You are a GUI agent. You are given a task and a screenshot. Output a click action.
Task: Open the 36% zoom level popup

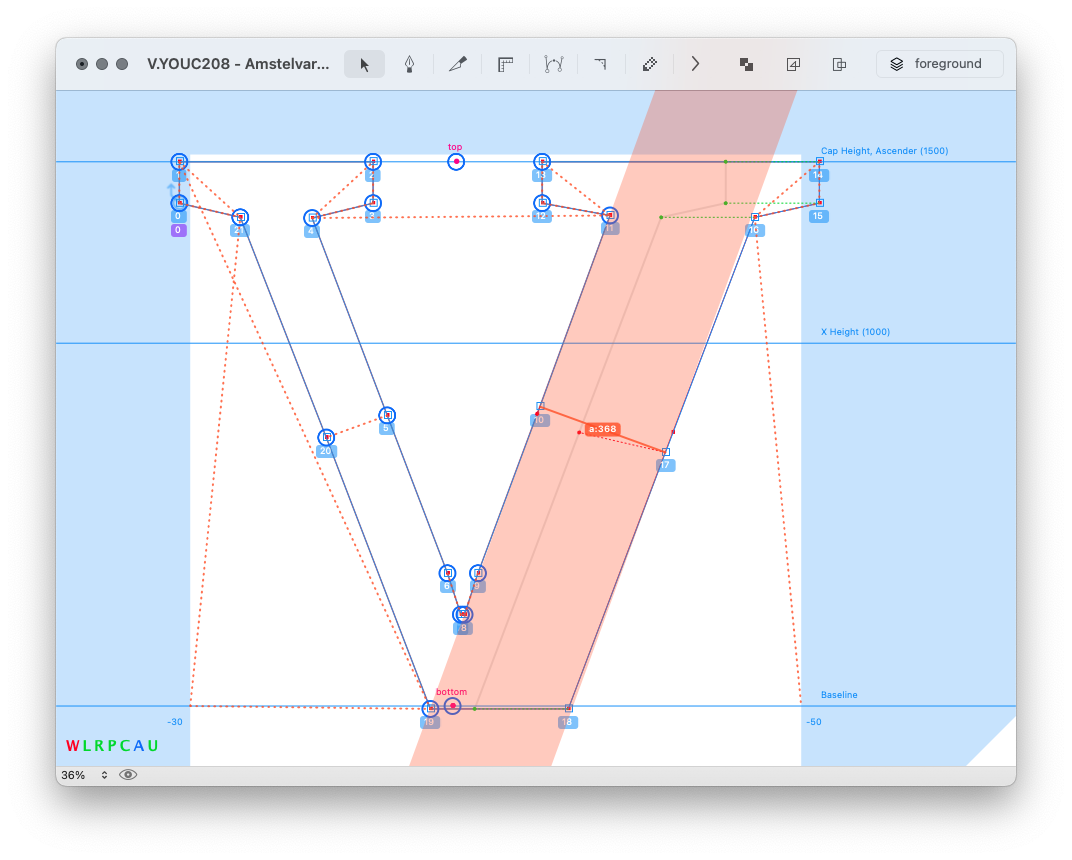(84, 775)
